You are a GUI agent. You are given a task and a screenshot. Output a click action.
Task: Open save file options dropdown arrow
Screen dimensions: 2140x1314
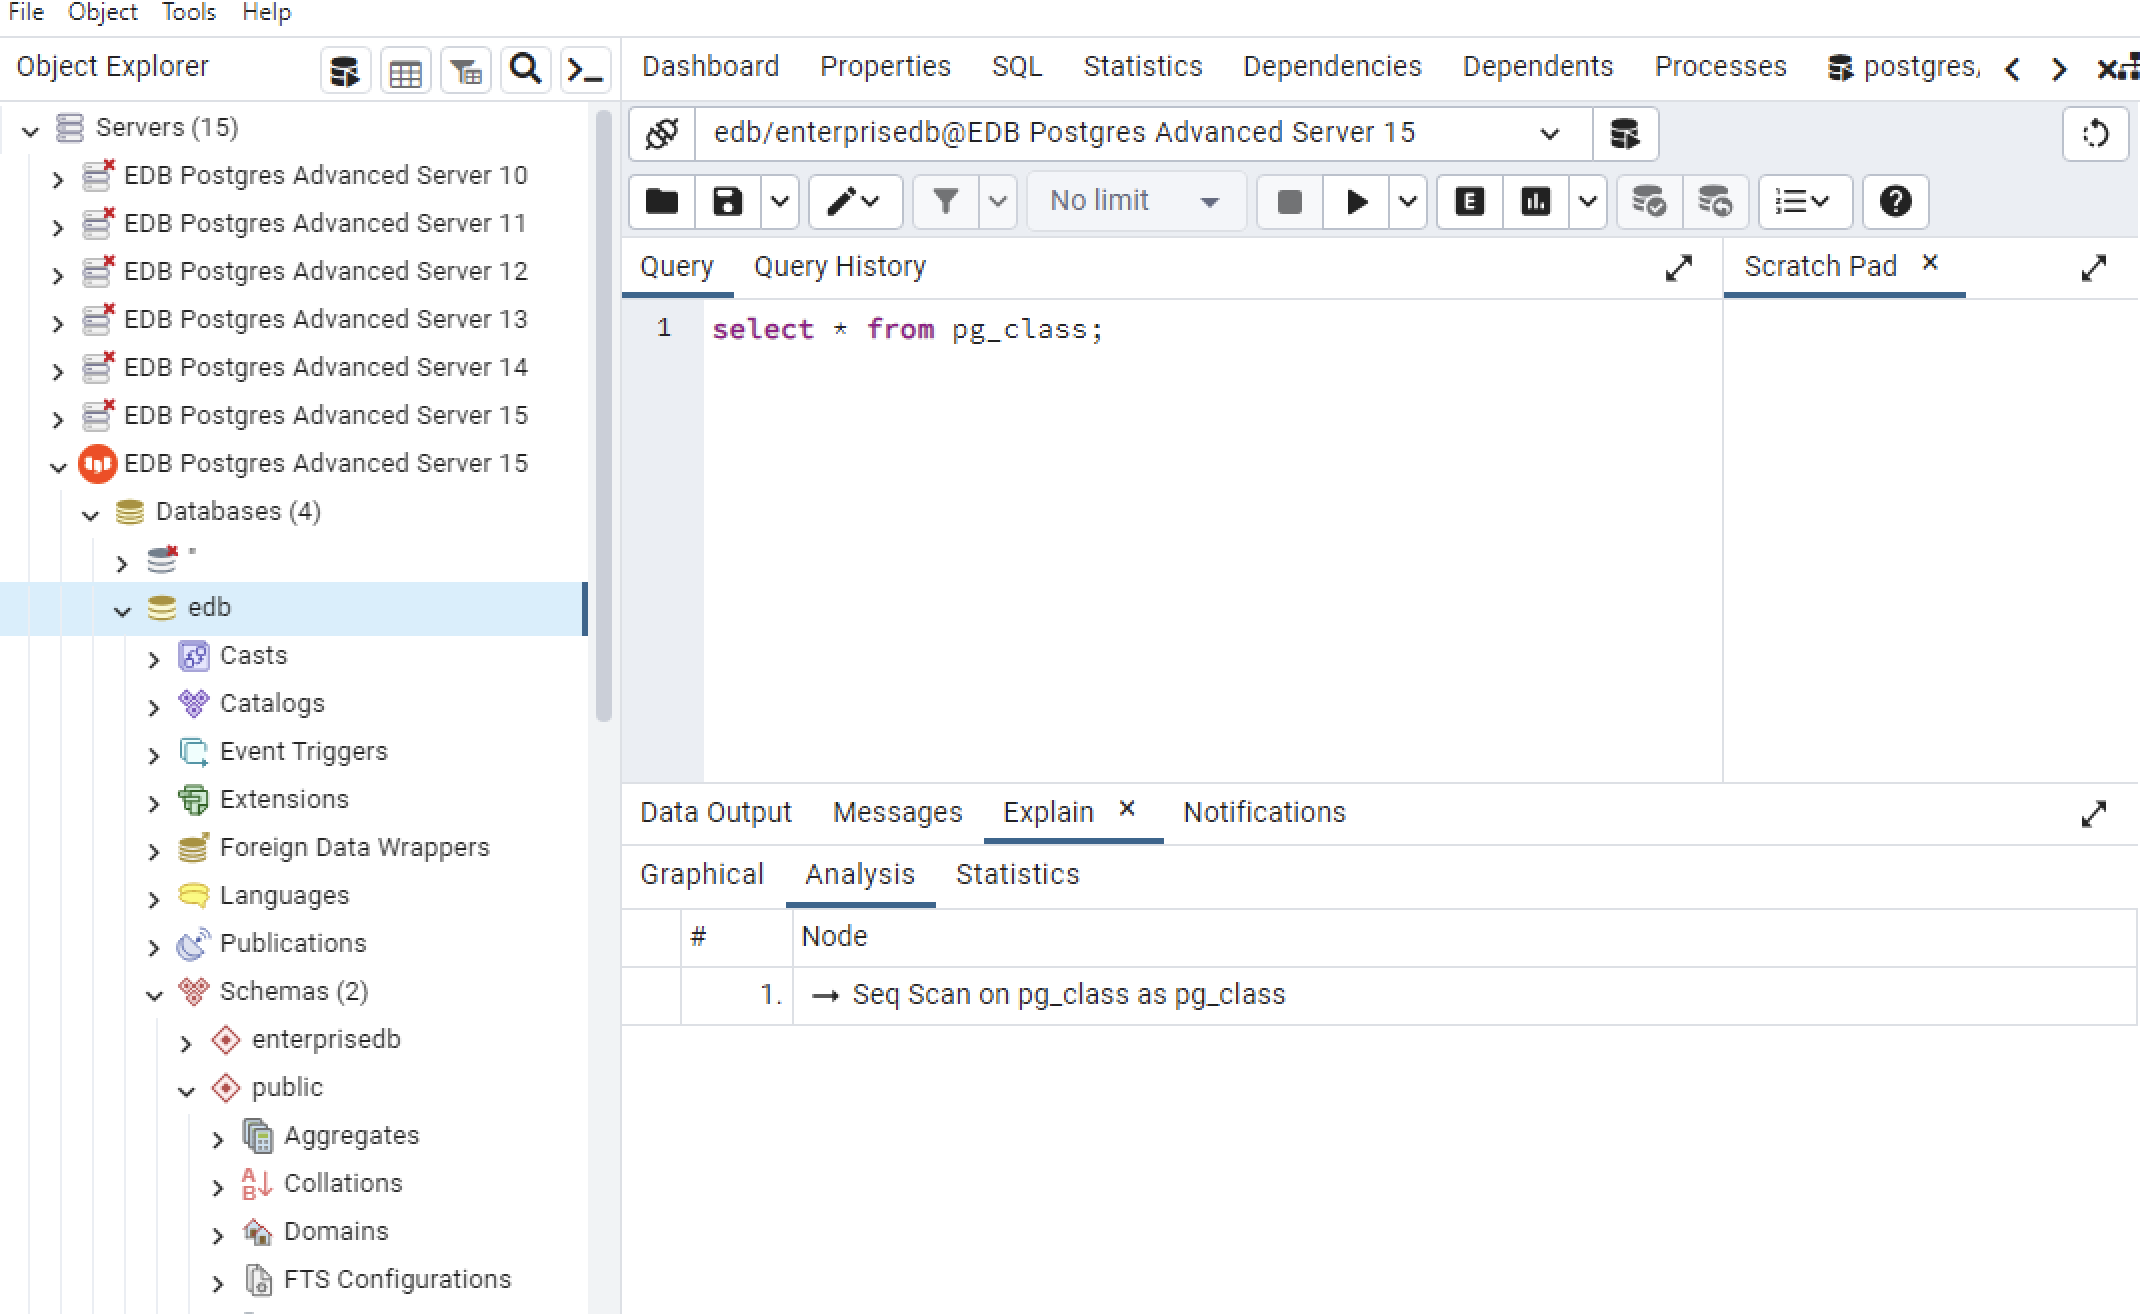780,202
